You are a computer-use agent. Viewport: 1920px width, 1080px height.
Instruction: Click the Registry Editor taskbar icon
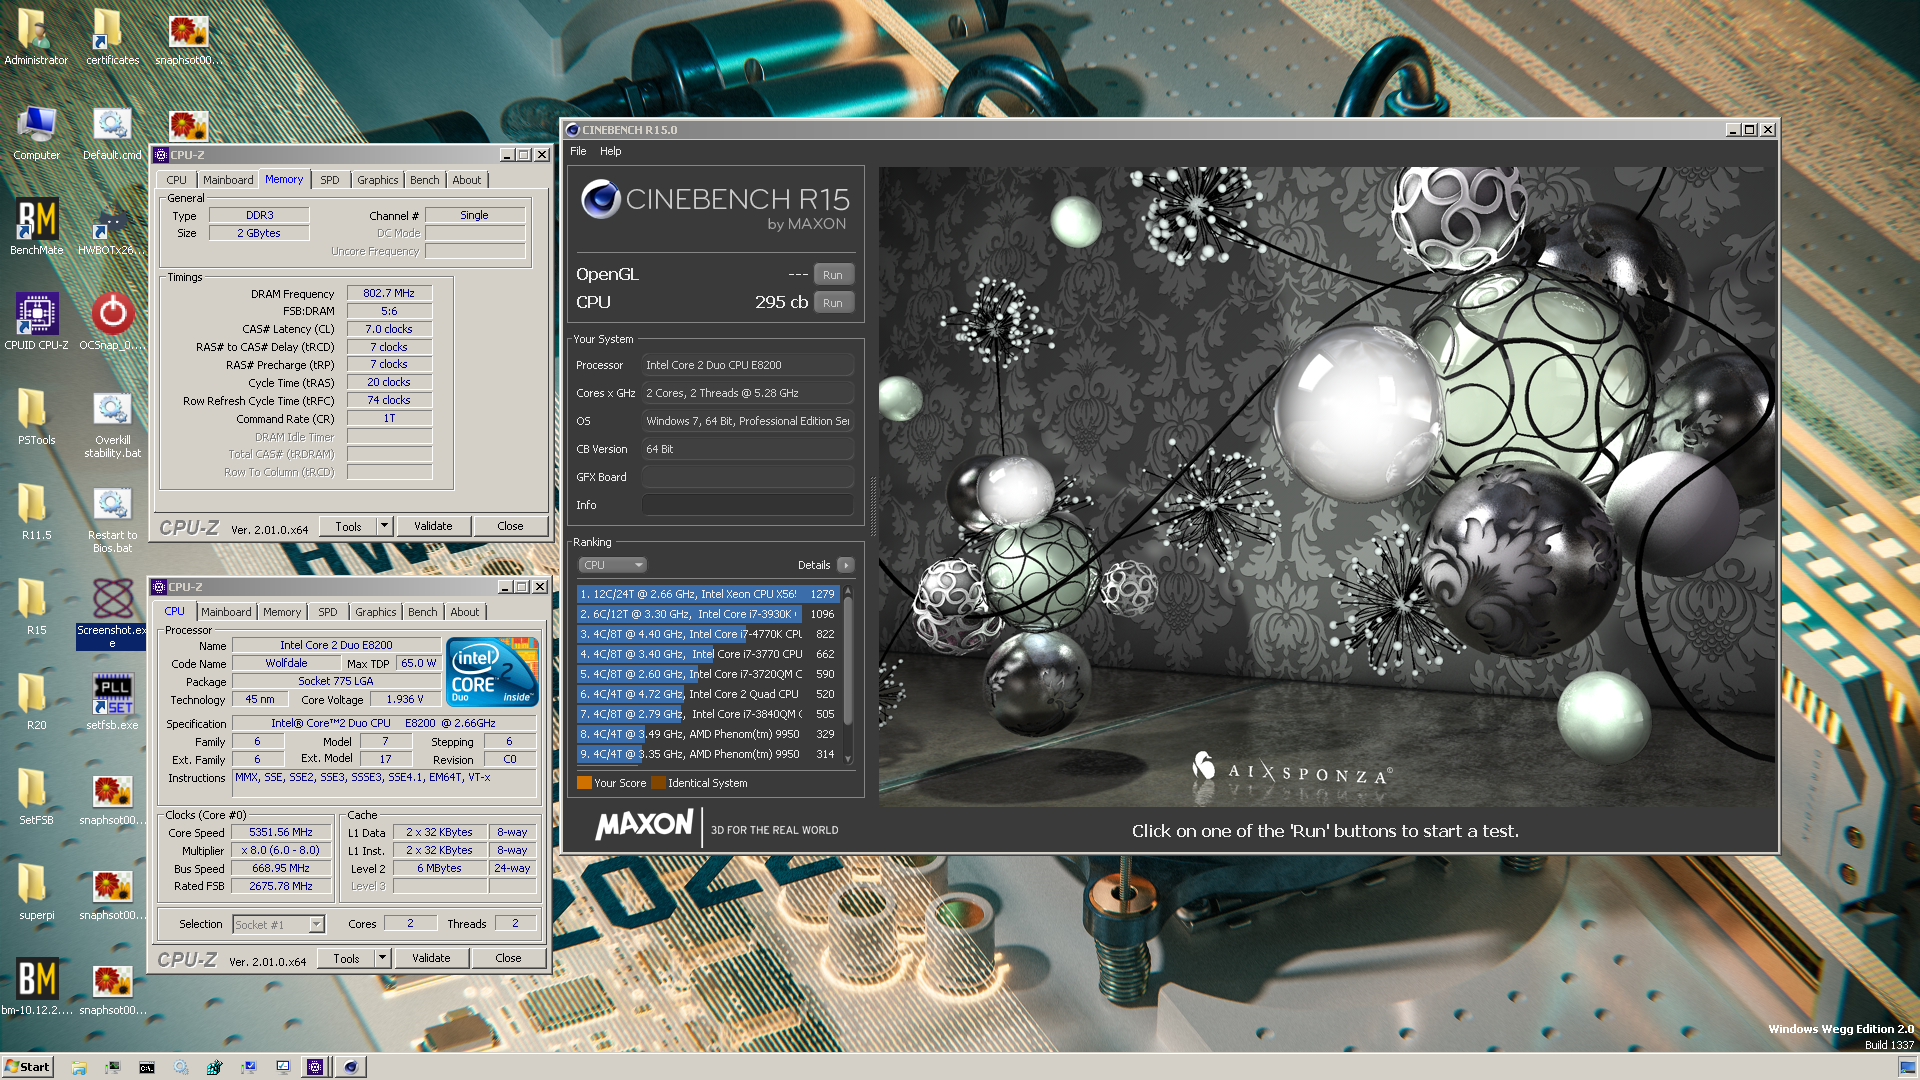click(215, 1067)
